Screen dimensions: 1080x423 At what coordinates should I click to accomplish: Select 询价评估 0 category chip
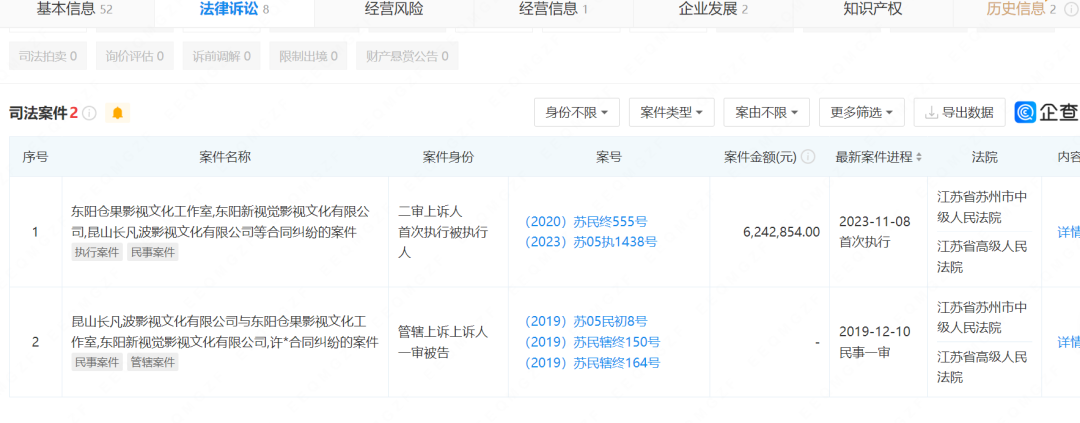tap(135, 56)
